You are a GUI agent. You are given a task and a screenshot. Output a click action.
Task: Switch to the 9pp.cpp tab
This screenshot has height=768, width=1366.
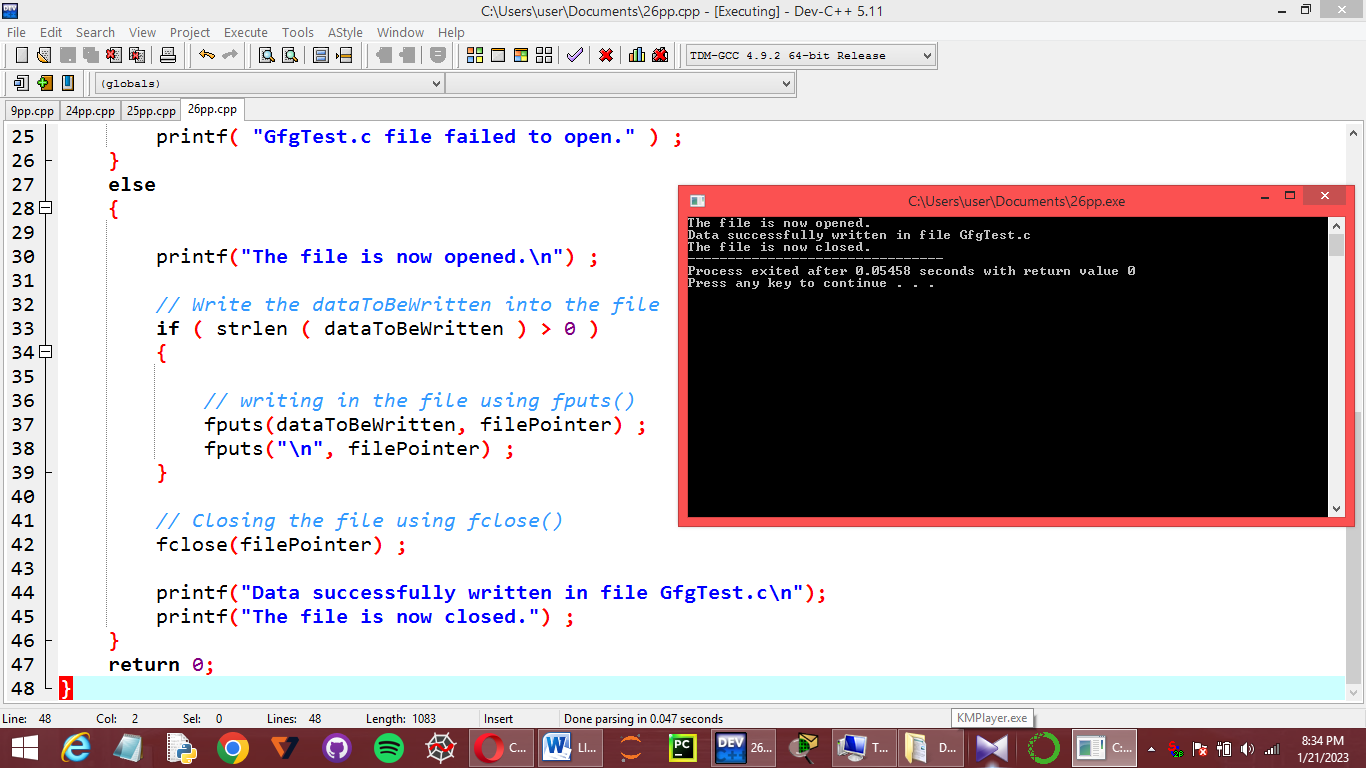pos(32,111)
